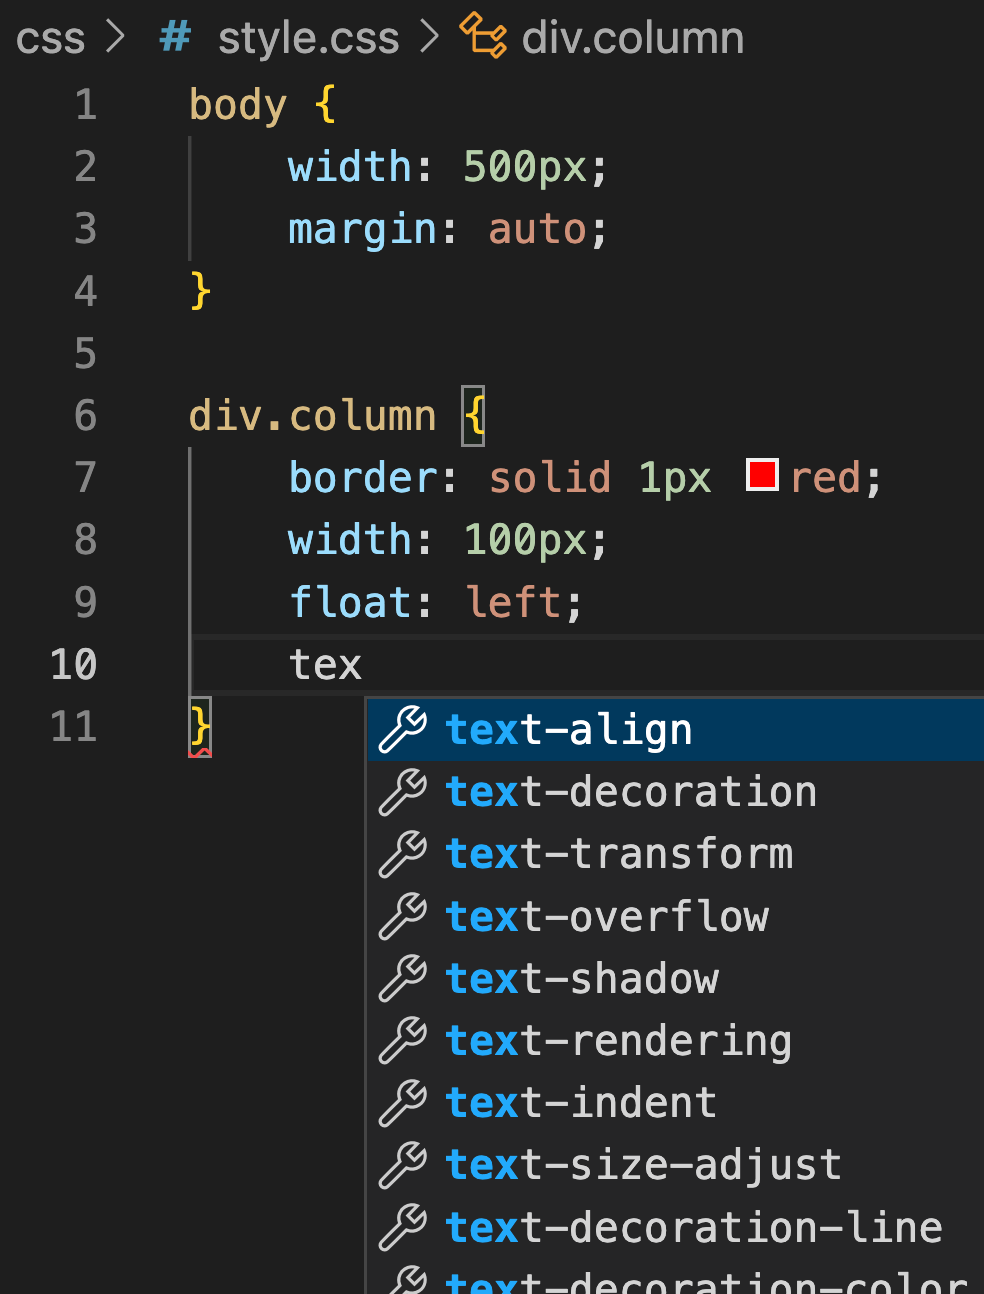Viewport: 984px width, 1294px height.
Task: Place cursor after the typed 'tex' text
Action: pos(363,665)
